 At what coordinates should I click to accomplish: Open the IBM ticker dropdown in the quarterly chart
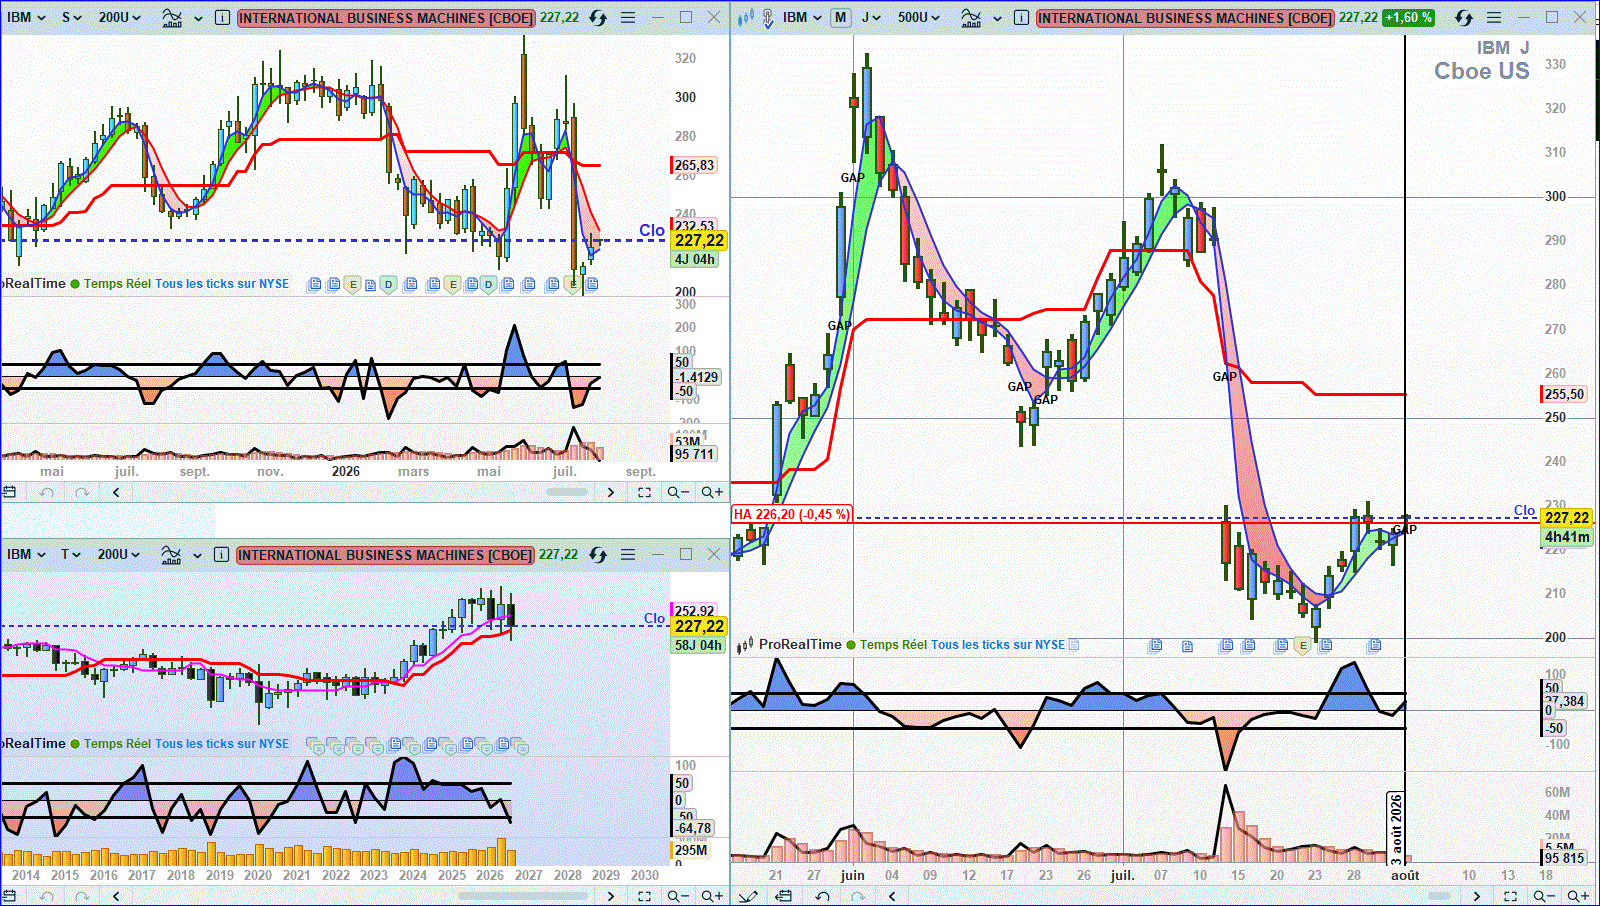click(27, 554)
